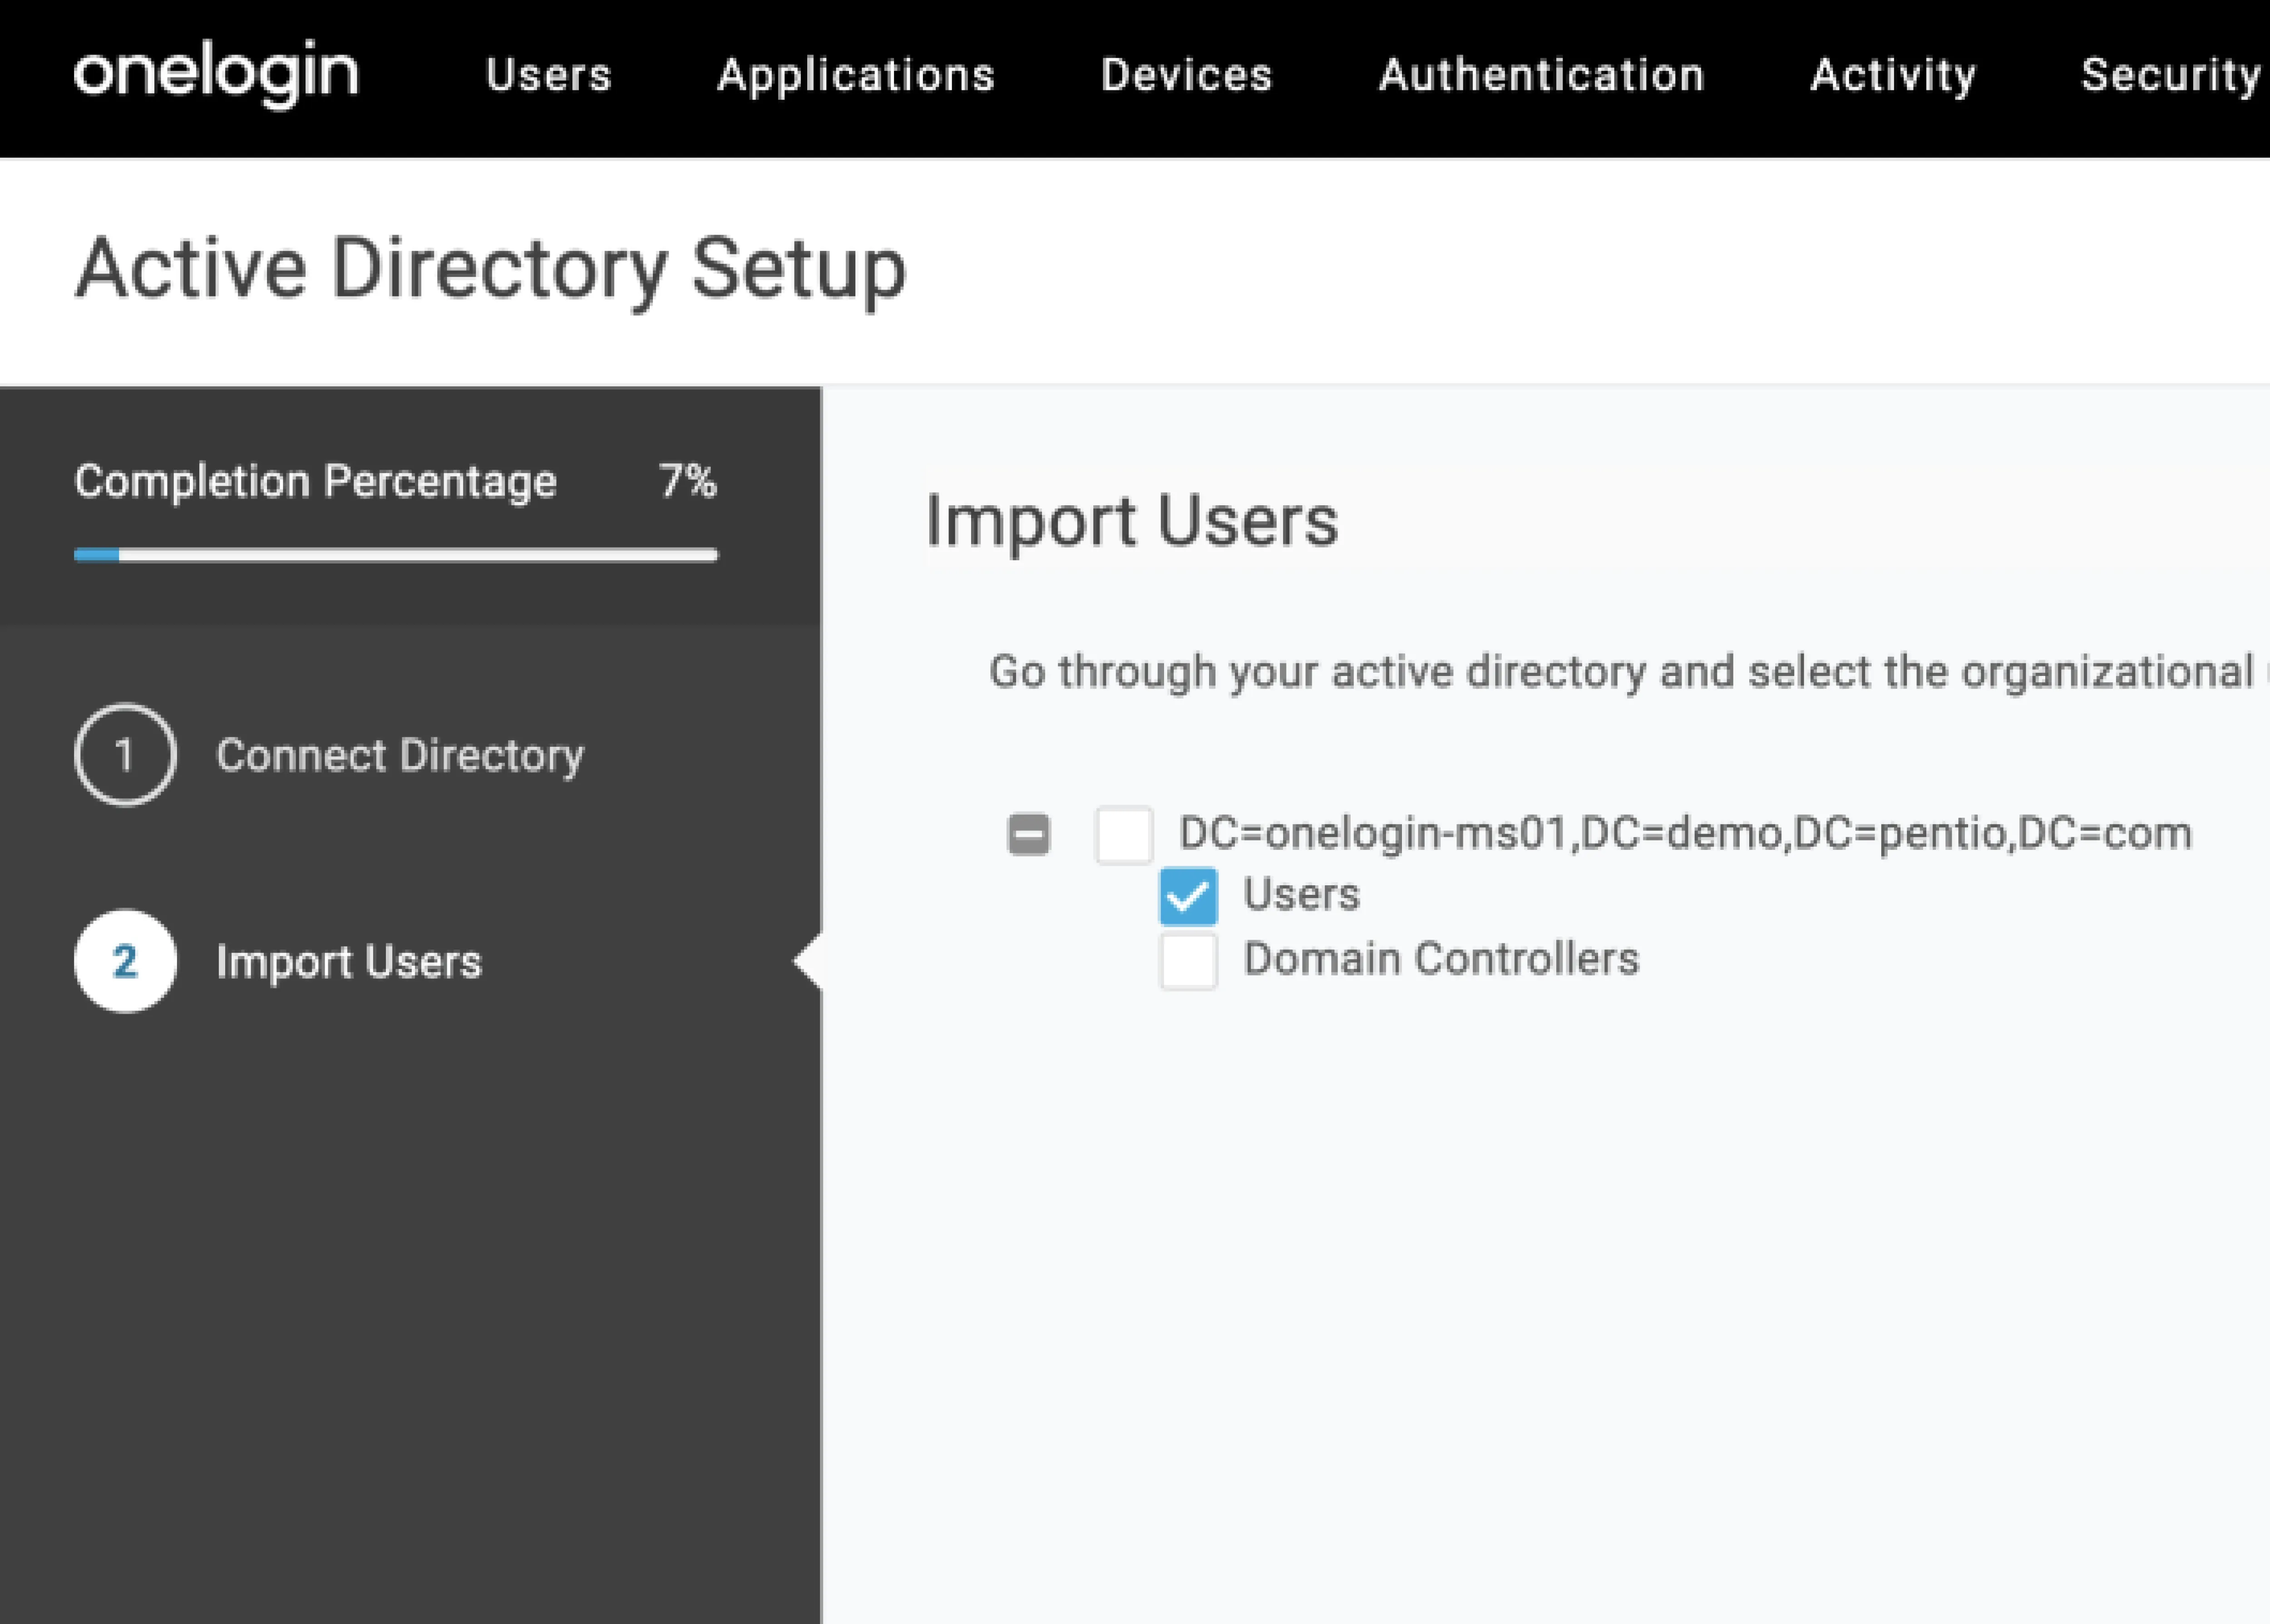
Task: Click the step 2 circle icon
Action: pyautogui.click(x=125, y=961)
